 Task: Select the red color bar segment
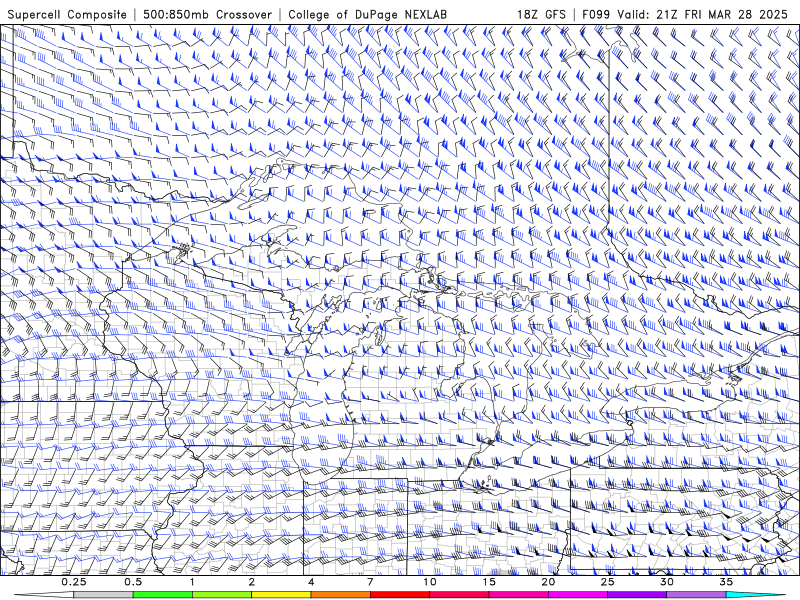point(399,595)
